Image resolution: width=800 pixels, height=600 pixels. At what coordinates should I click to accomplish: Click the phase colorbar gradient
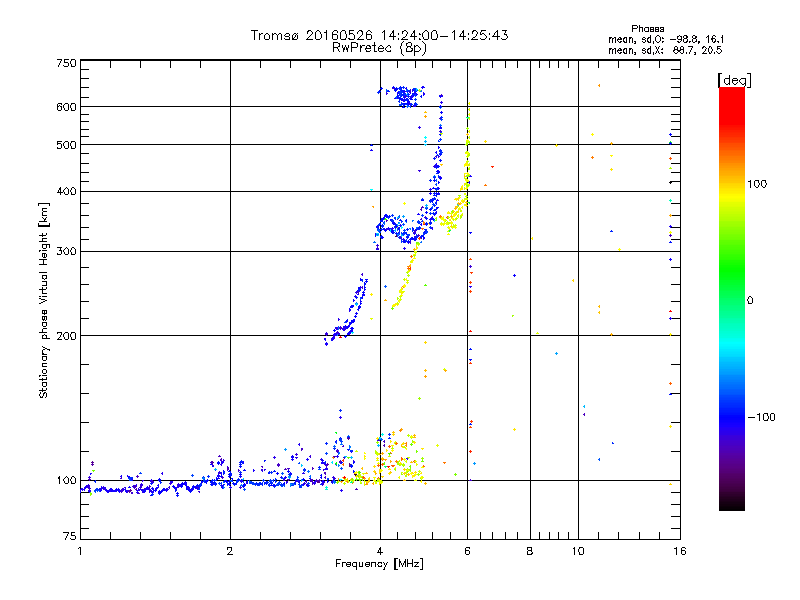point(732,299)
